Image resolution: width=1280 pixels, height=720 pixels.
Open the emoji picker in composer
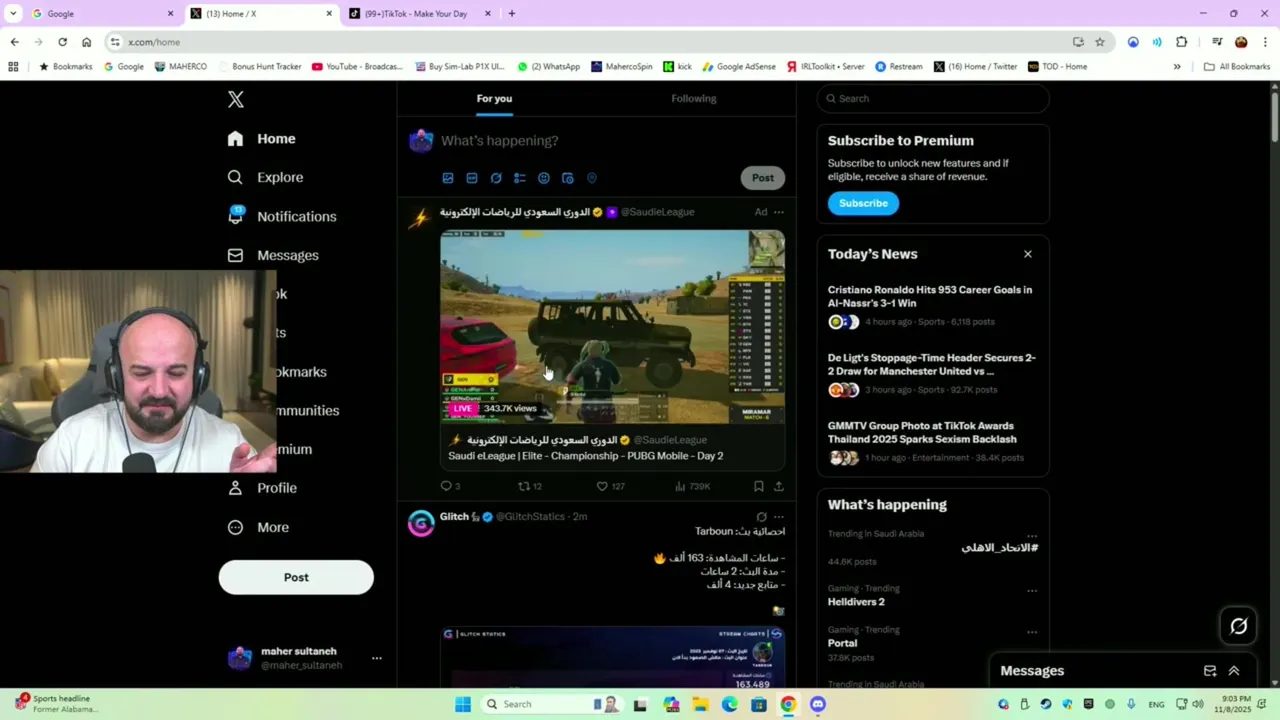coord(544,178)
